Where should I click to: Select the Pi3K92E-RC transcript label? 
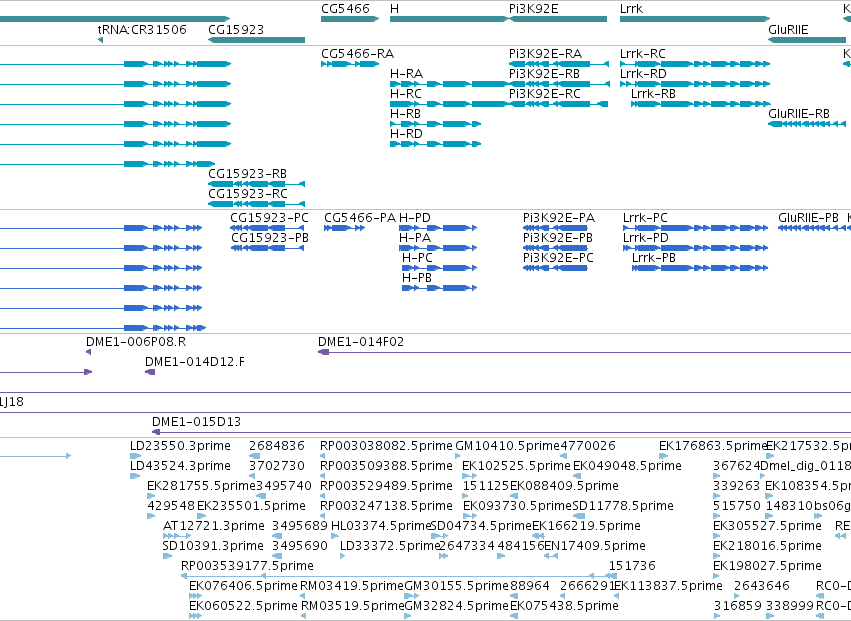click(x=545, y=94)
